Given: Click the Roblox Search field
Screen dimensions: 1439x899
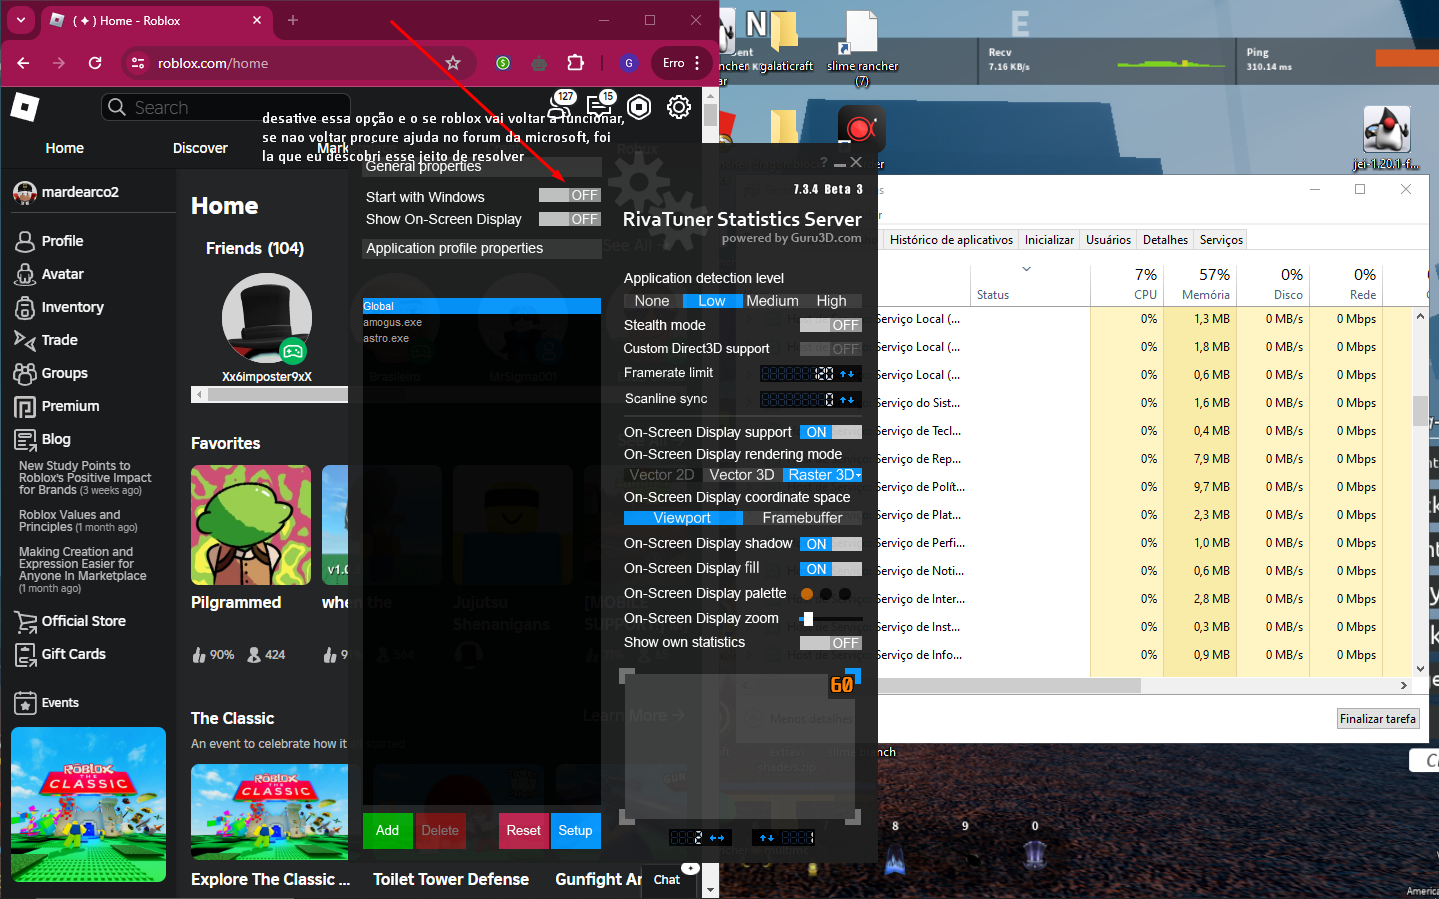Looking at the screenshot, I should tap(226, 107).
